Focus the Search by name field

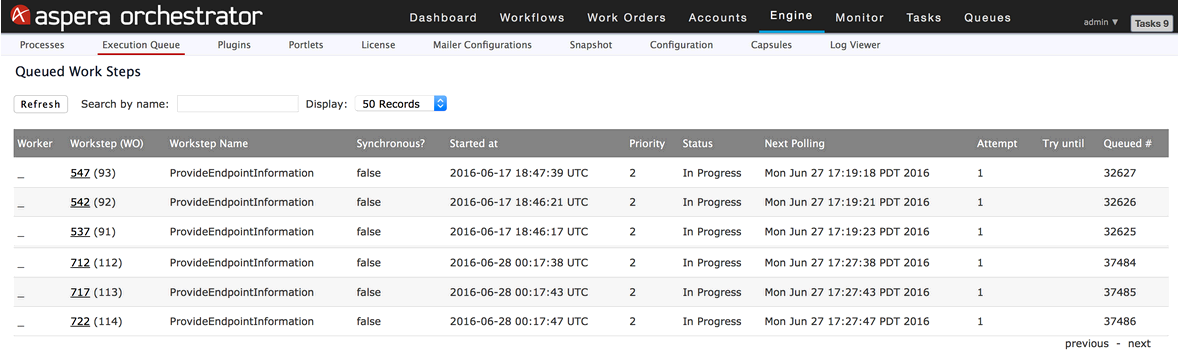(x=237, y=104)
